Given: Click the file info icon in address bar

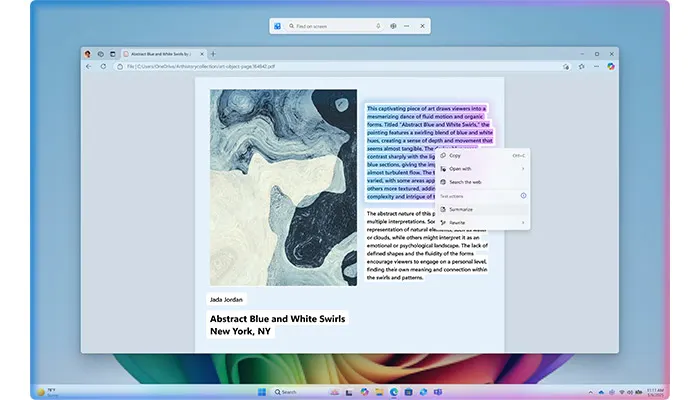Looking at the screenshot, I should pyautogui.click(x=120, y=67).
